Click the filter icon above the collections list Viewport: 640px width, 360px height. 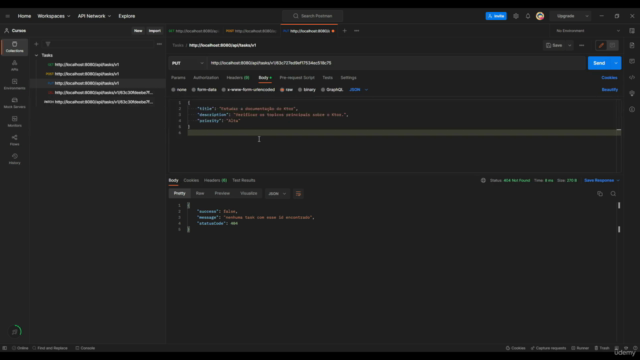48,44
